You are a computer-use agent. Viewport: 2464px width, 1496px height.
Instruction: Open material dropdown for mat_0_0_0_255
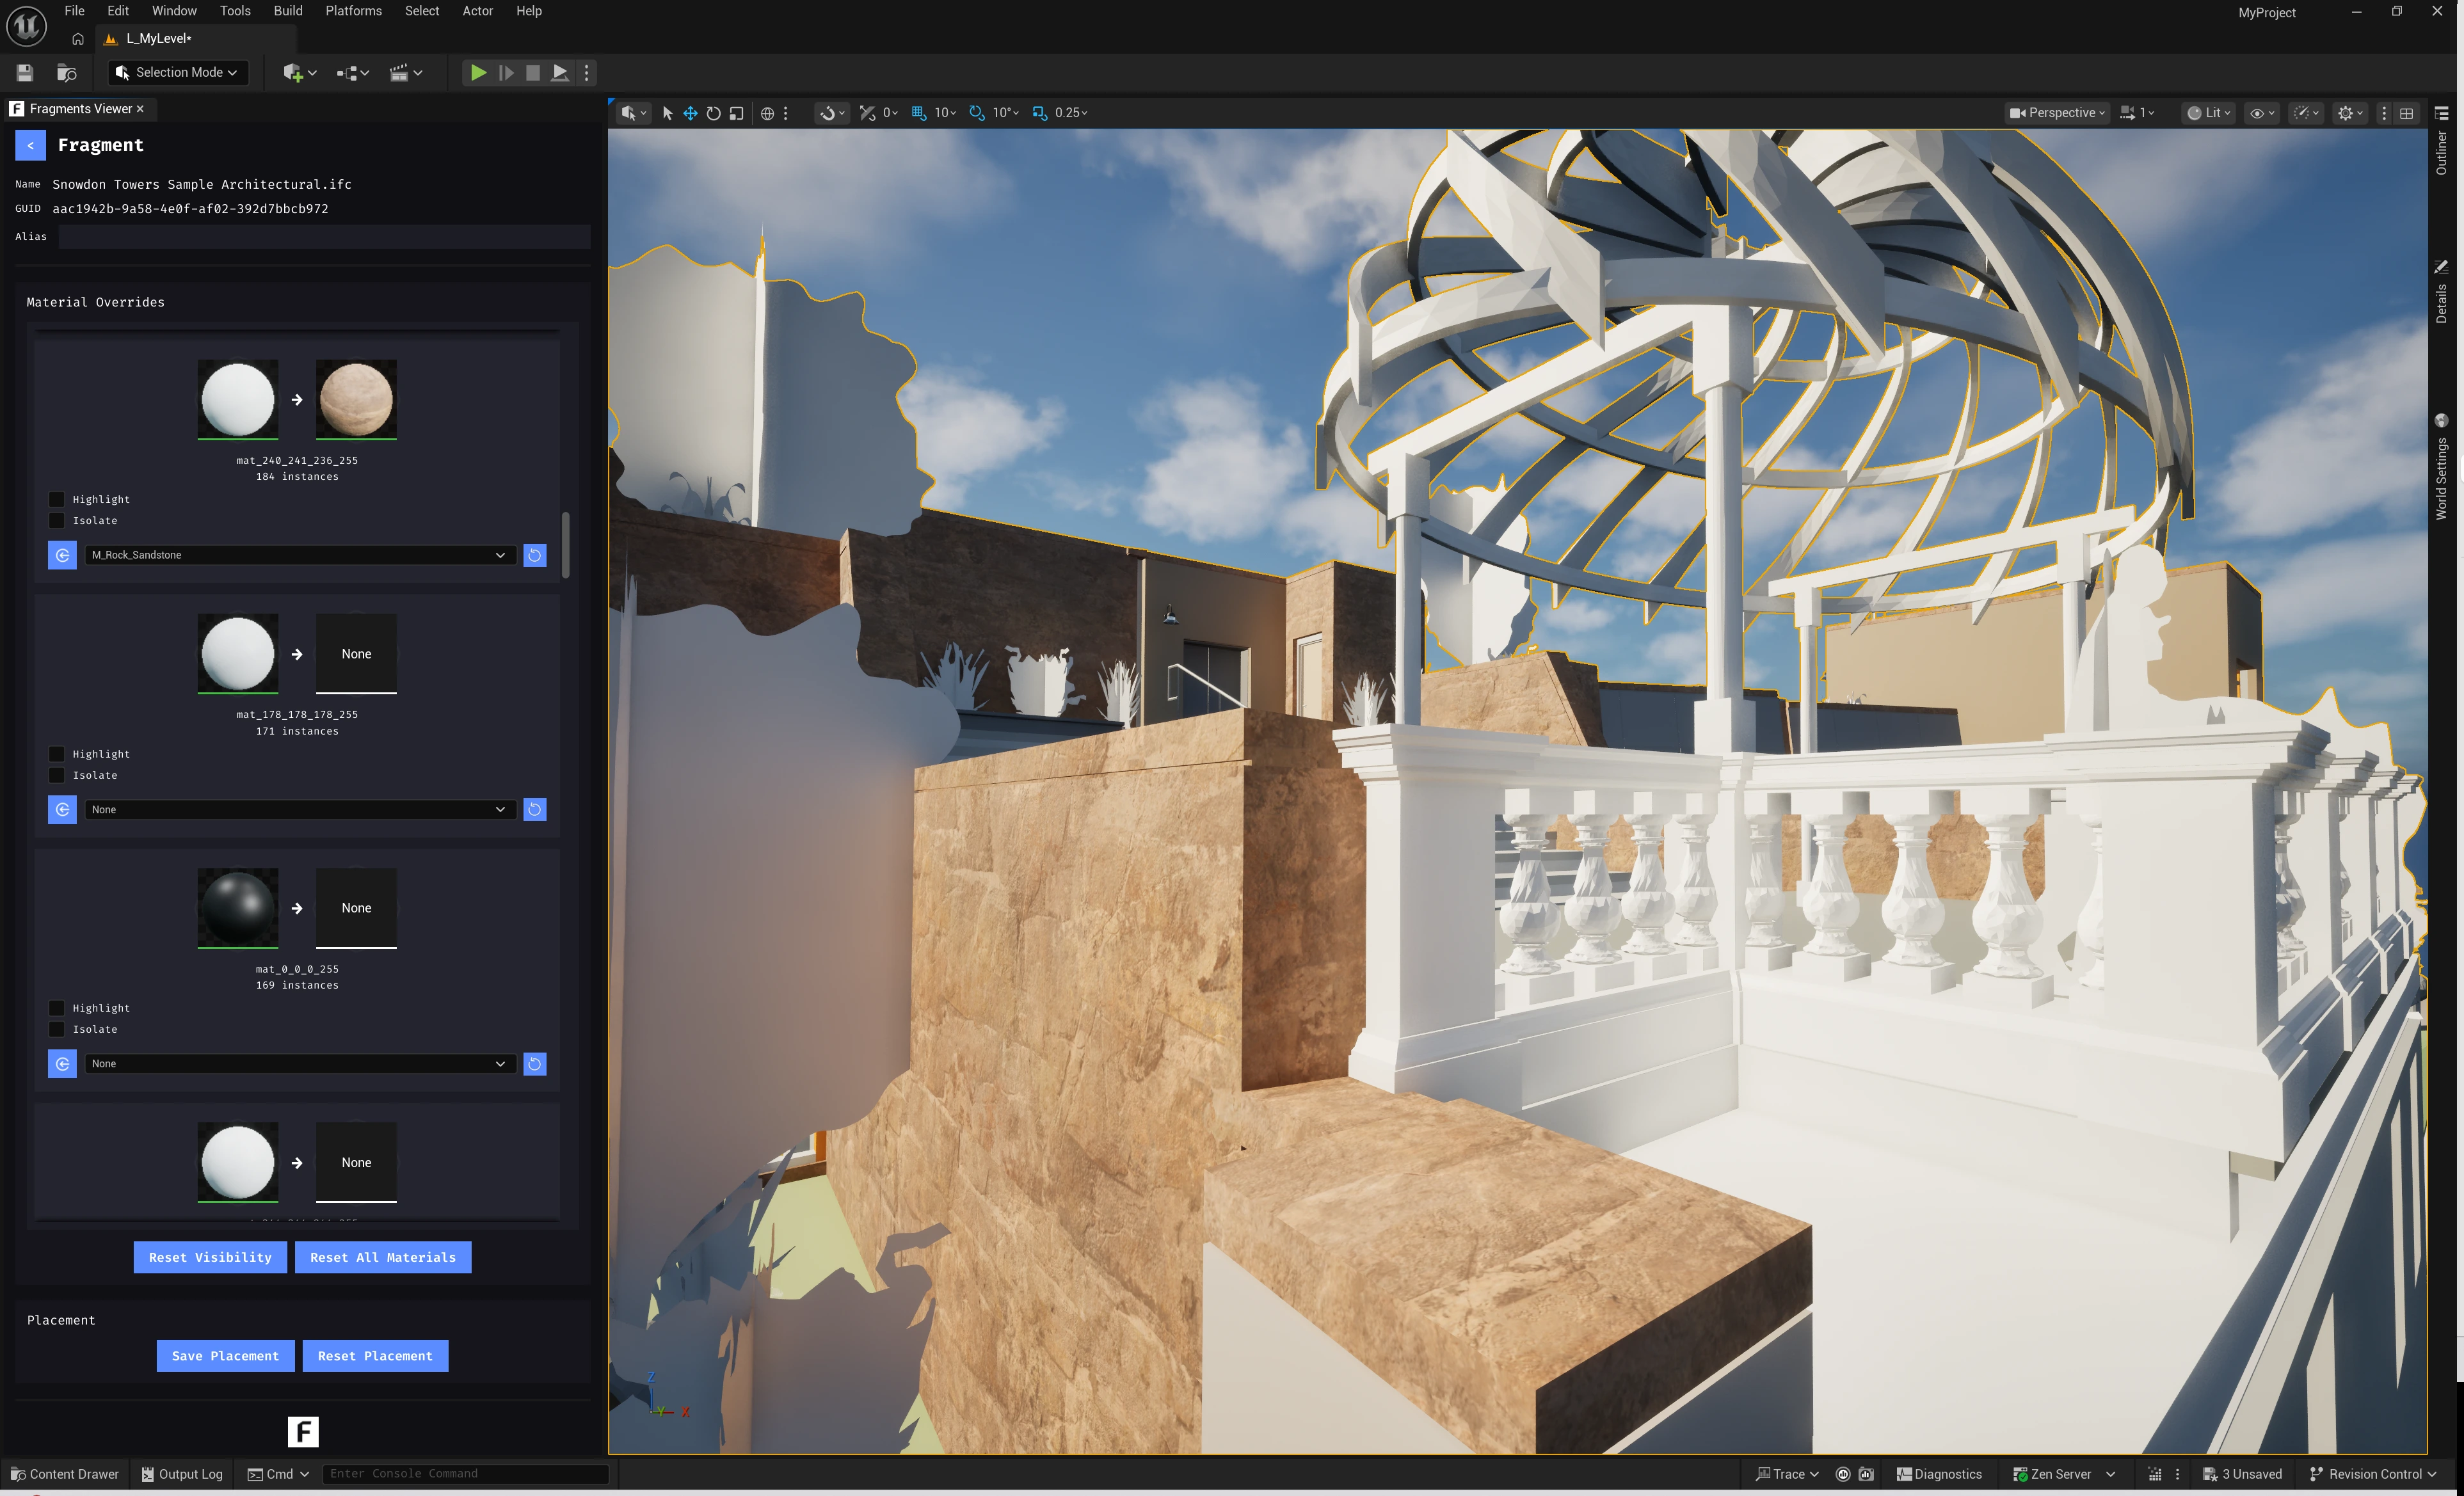(x=300, y=1063)
